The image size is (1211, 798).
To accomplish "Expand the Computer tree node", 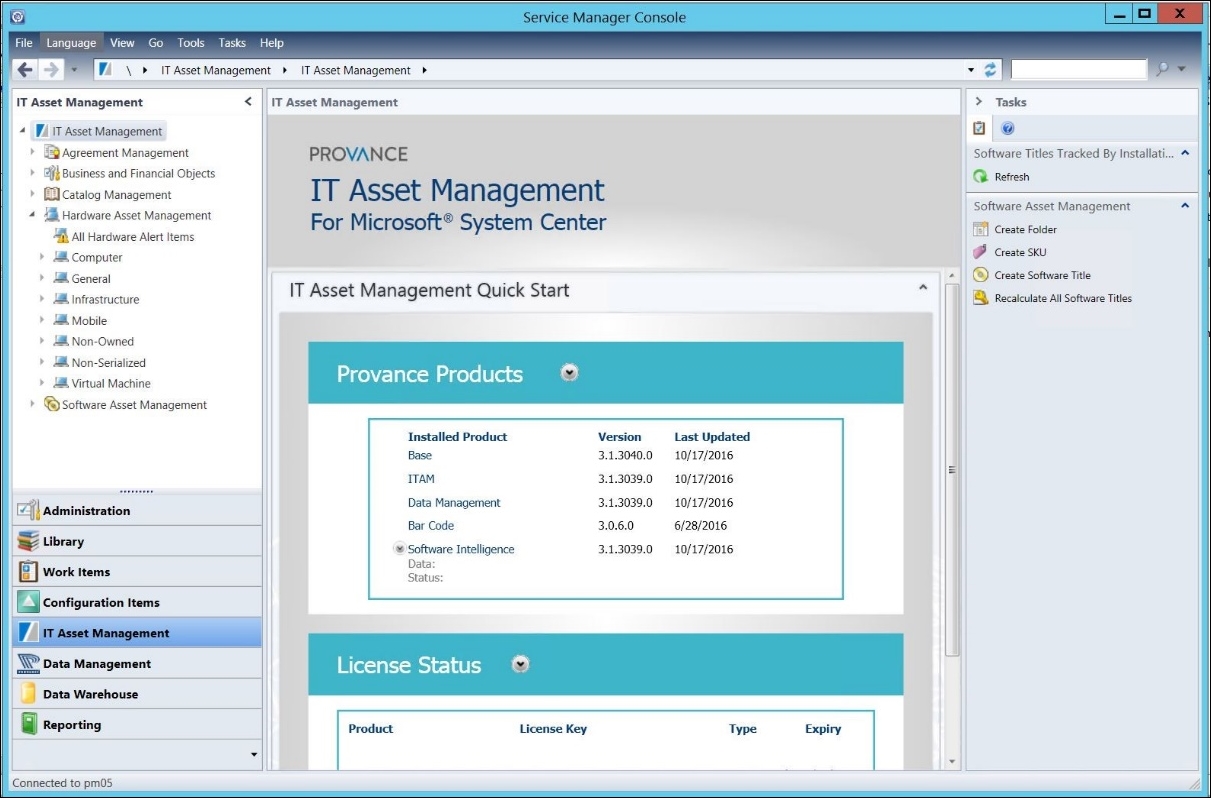I will [x=42, y=257].
